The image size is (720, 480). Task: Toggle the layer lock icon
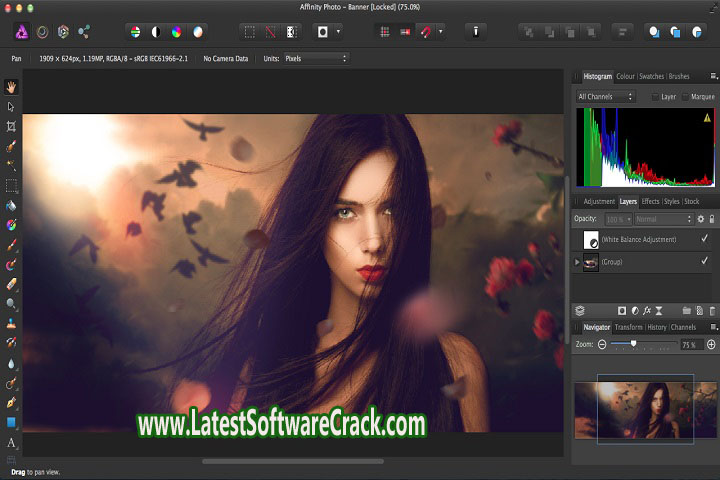(x=712, y=219)
